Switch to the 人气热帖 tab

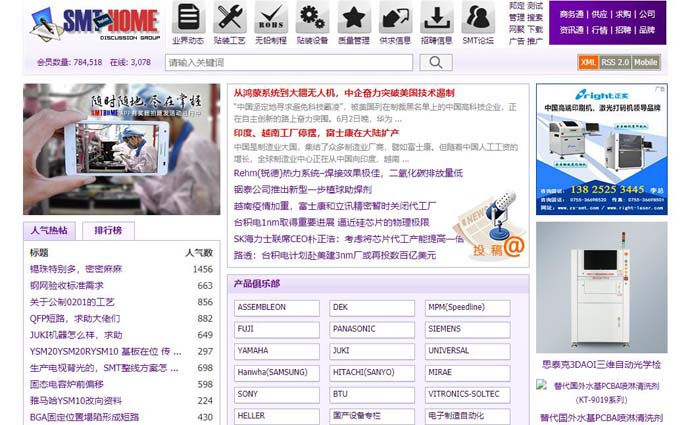point(49,231)
